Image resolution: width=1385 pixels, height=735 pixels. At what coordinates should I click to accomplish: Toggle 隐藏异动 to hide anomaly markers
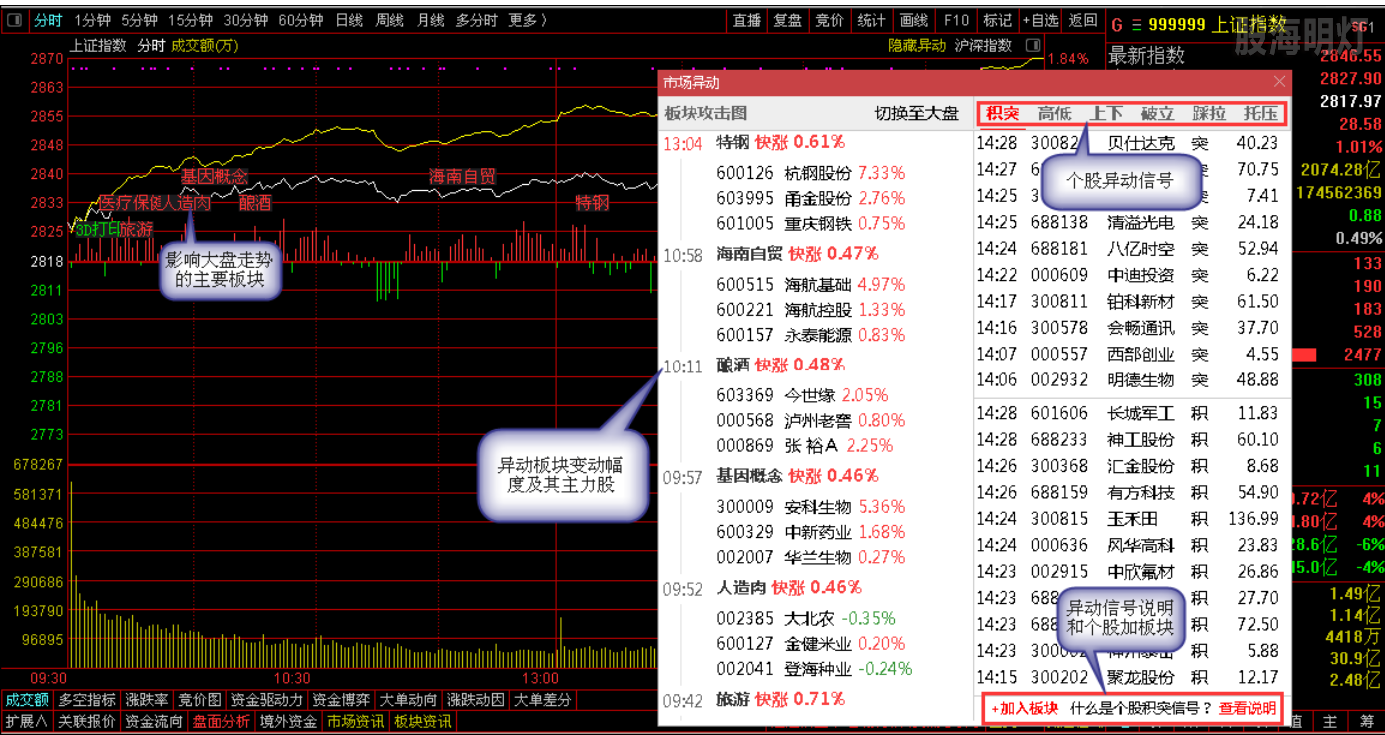pos(916,46)
